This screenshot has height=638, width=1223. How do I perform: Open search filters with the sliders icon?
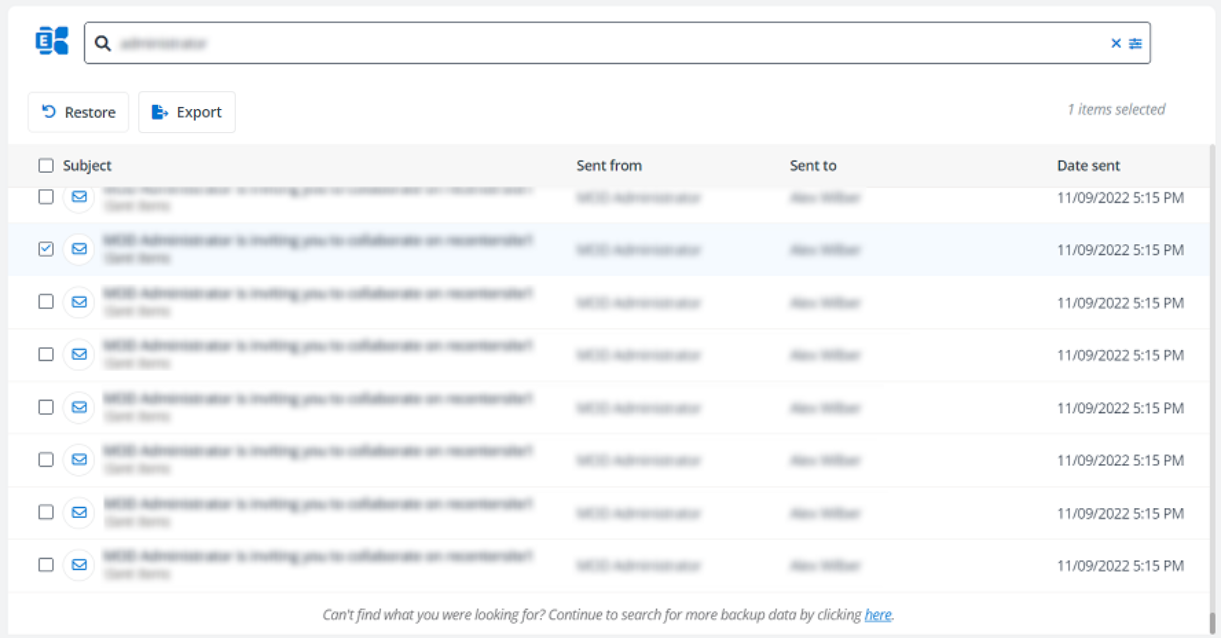click(x=1136, y=42)
